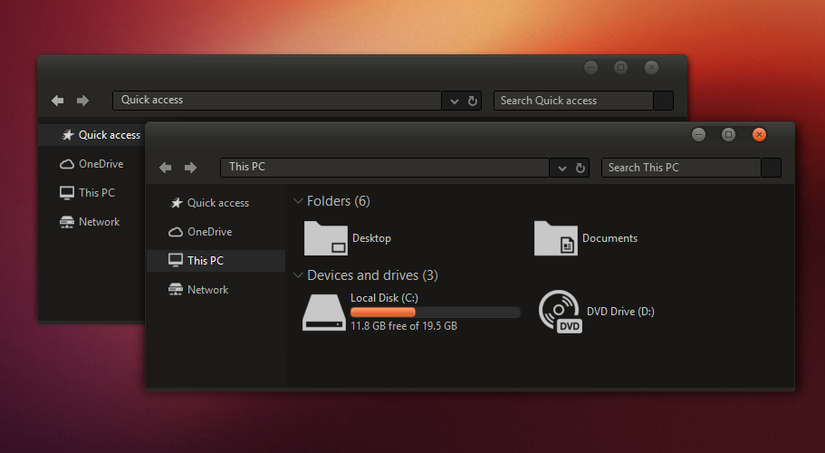Click the Quick access address bar
The image size is (825, 453).
(277, 100)
